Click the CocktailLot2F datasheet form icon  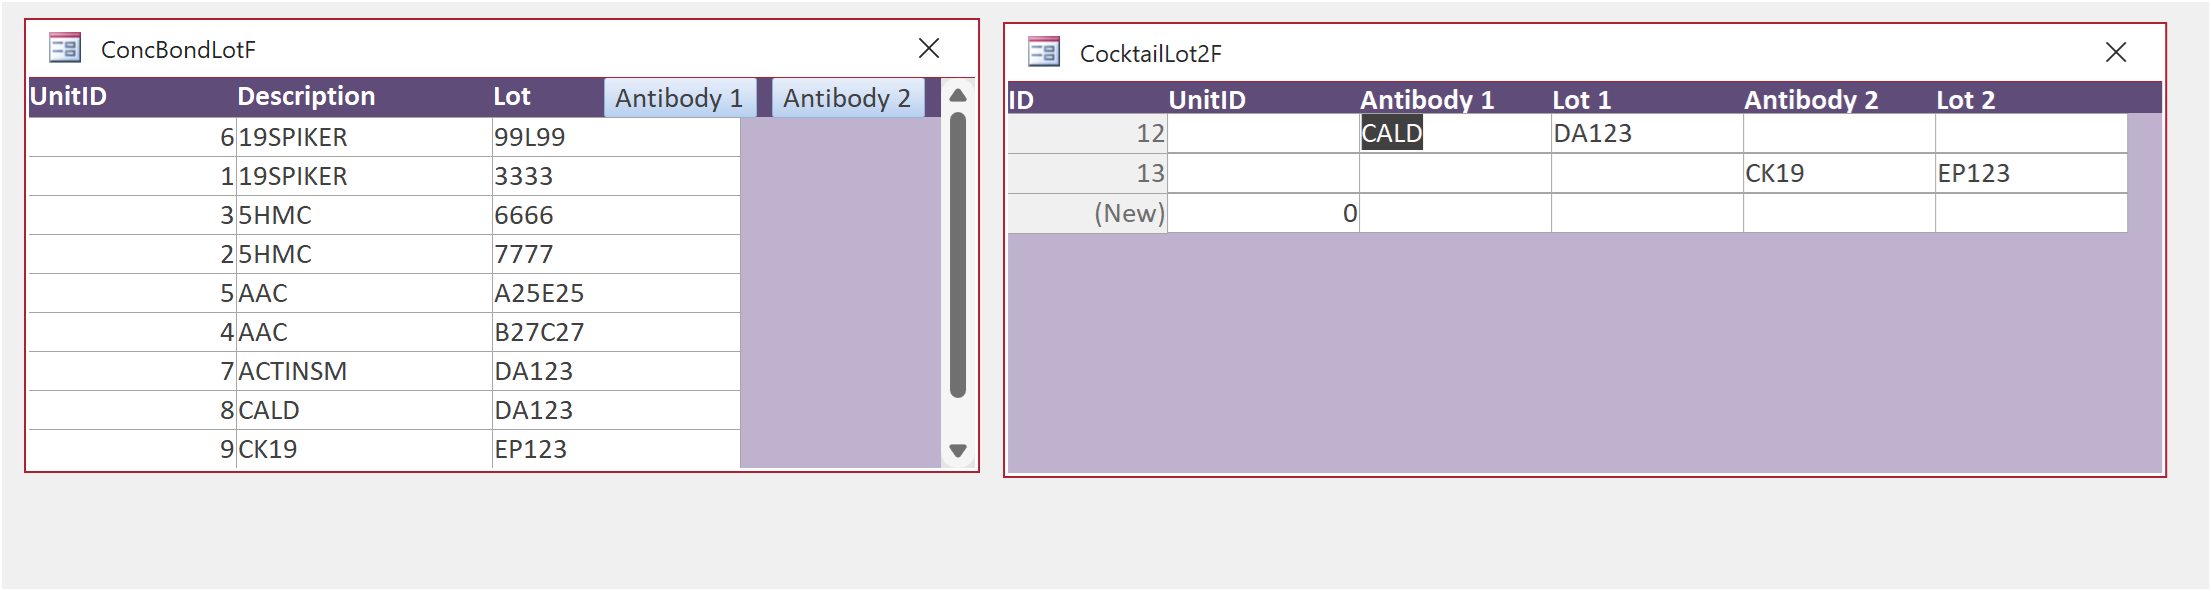1043,51
